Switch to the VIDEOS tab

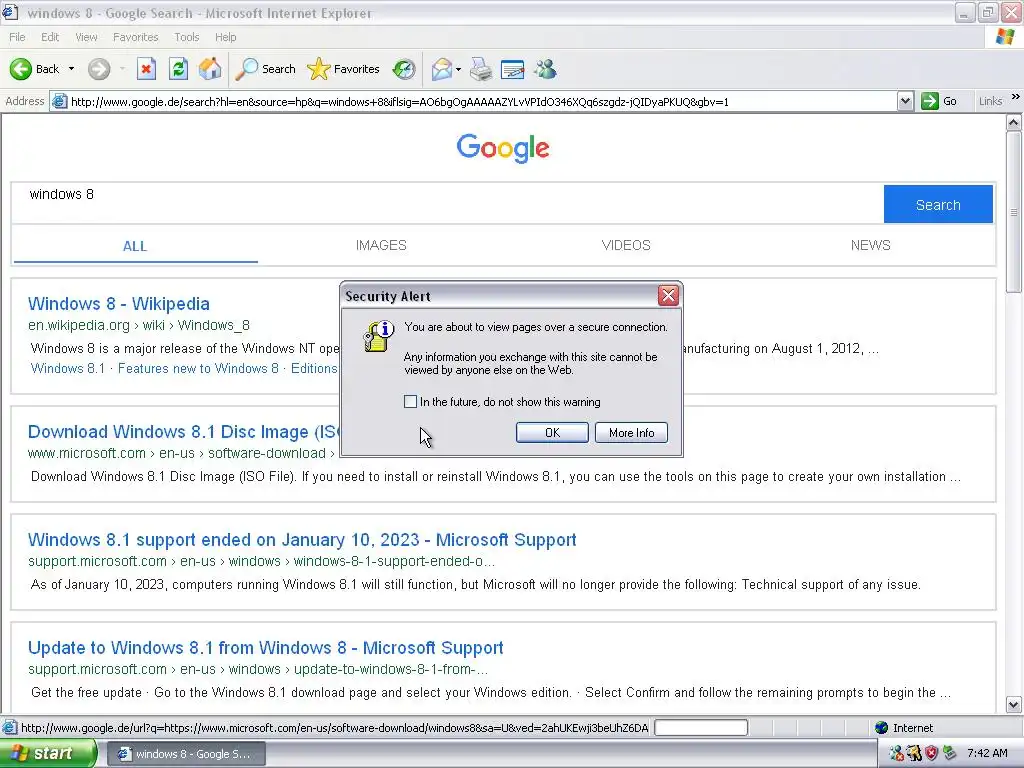point(626,246)
